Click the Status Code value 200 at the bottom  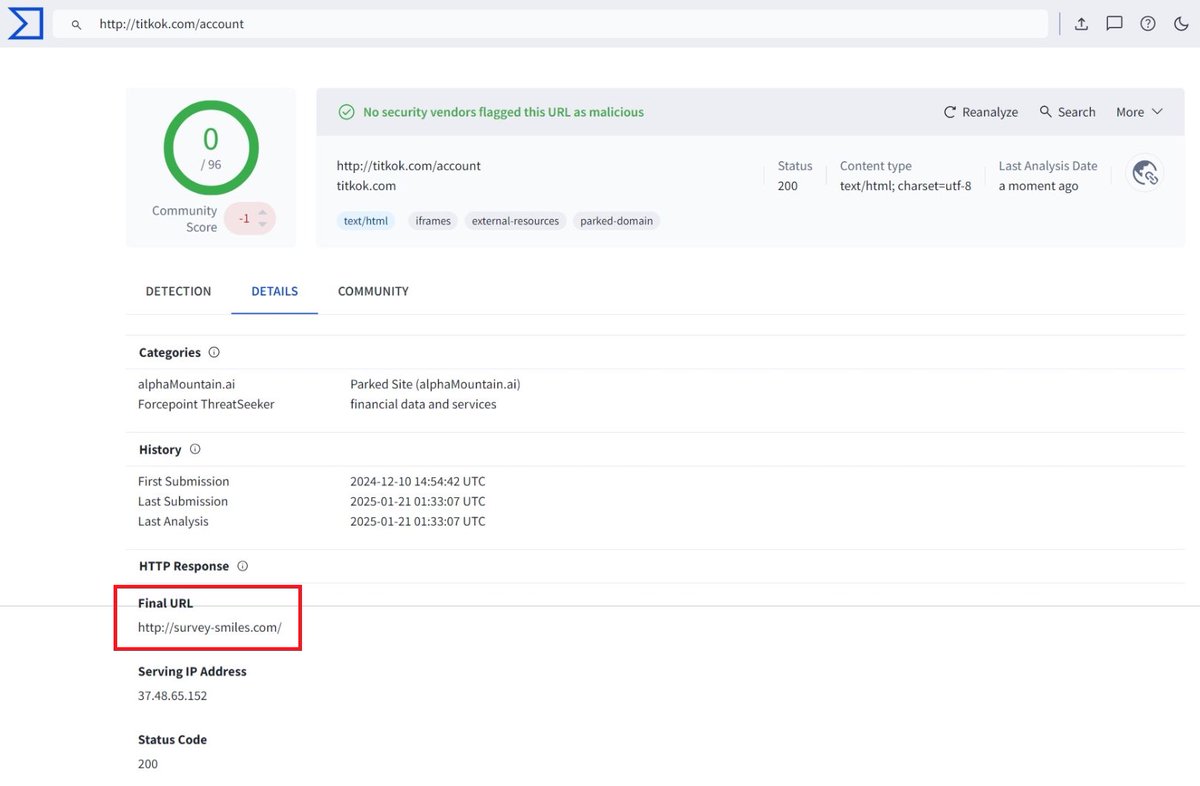click(x=148, y=764)
